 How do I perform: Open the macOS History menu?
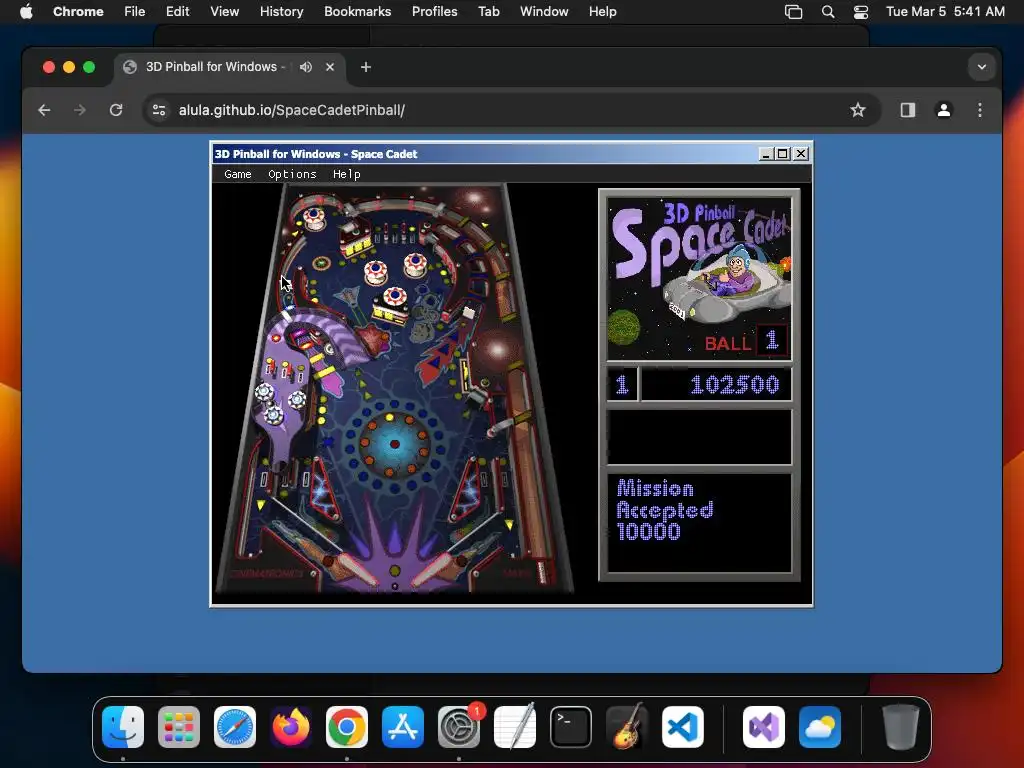281,11
